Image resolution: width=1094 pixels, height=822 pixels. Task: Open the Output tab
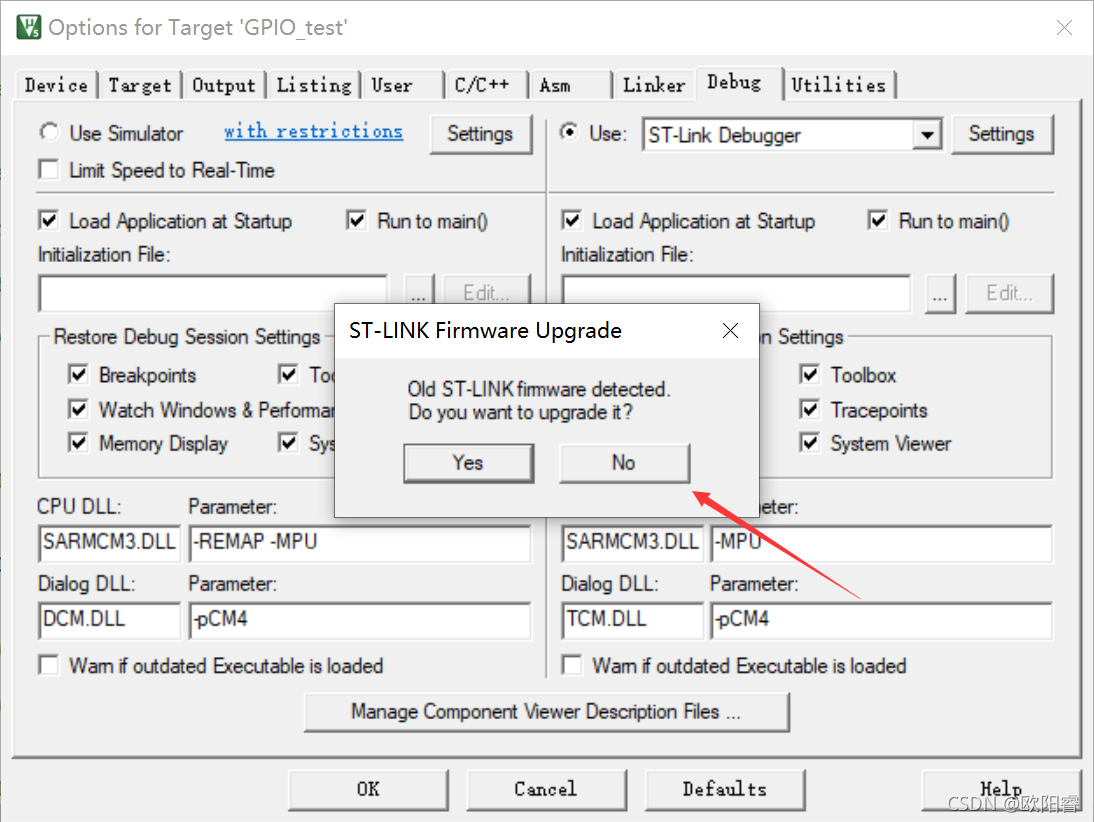[224, 85]
